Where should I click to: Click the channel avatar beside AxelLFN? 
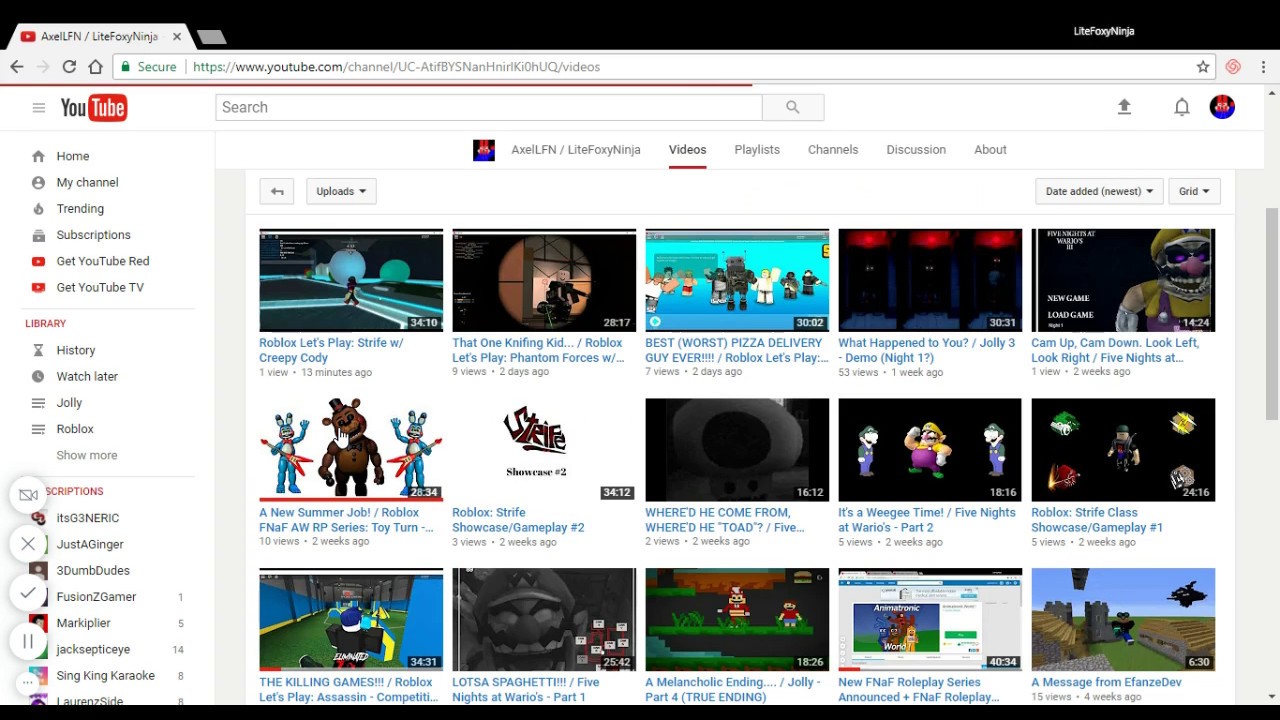click(484, 150)
